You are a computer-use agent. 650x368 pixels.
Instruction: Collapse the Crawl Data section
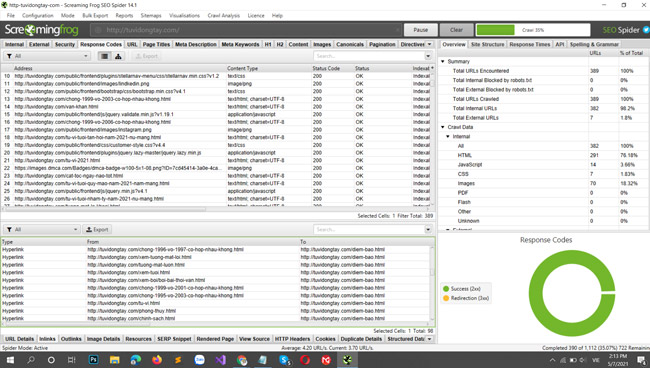pos(443,127)
